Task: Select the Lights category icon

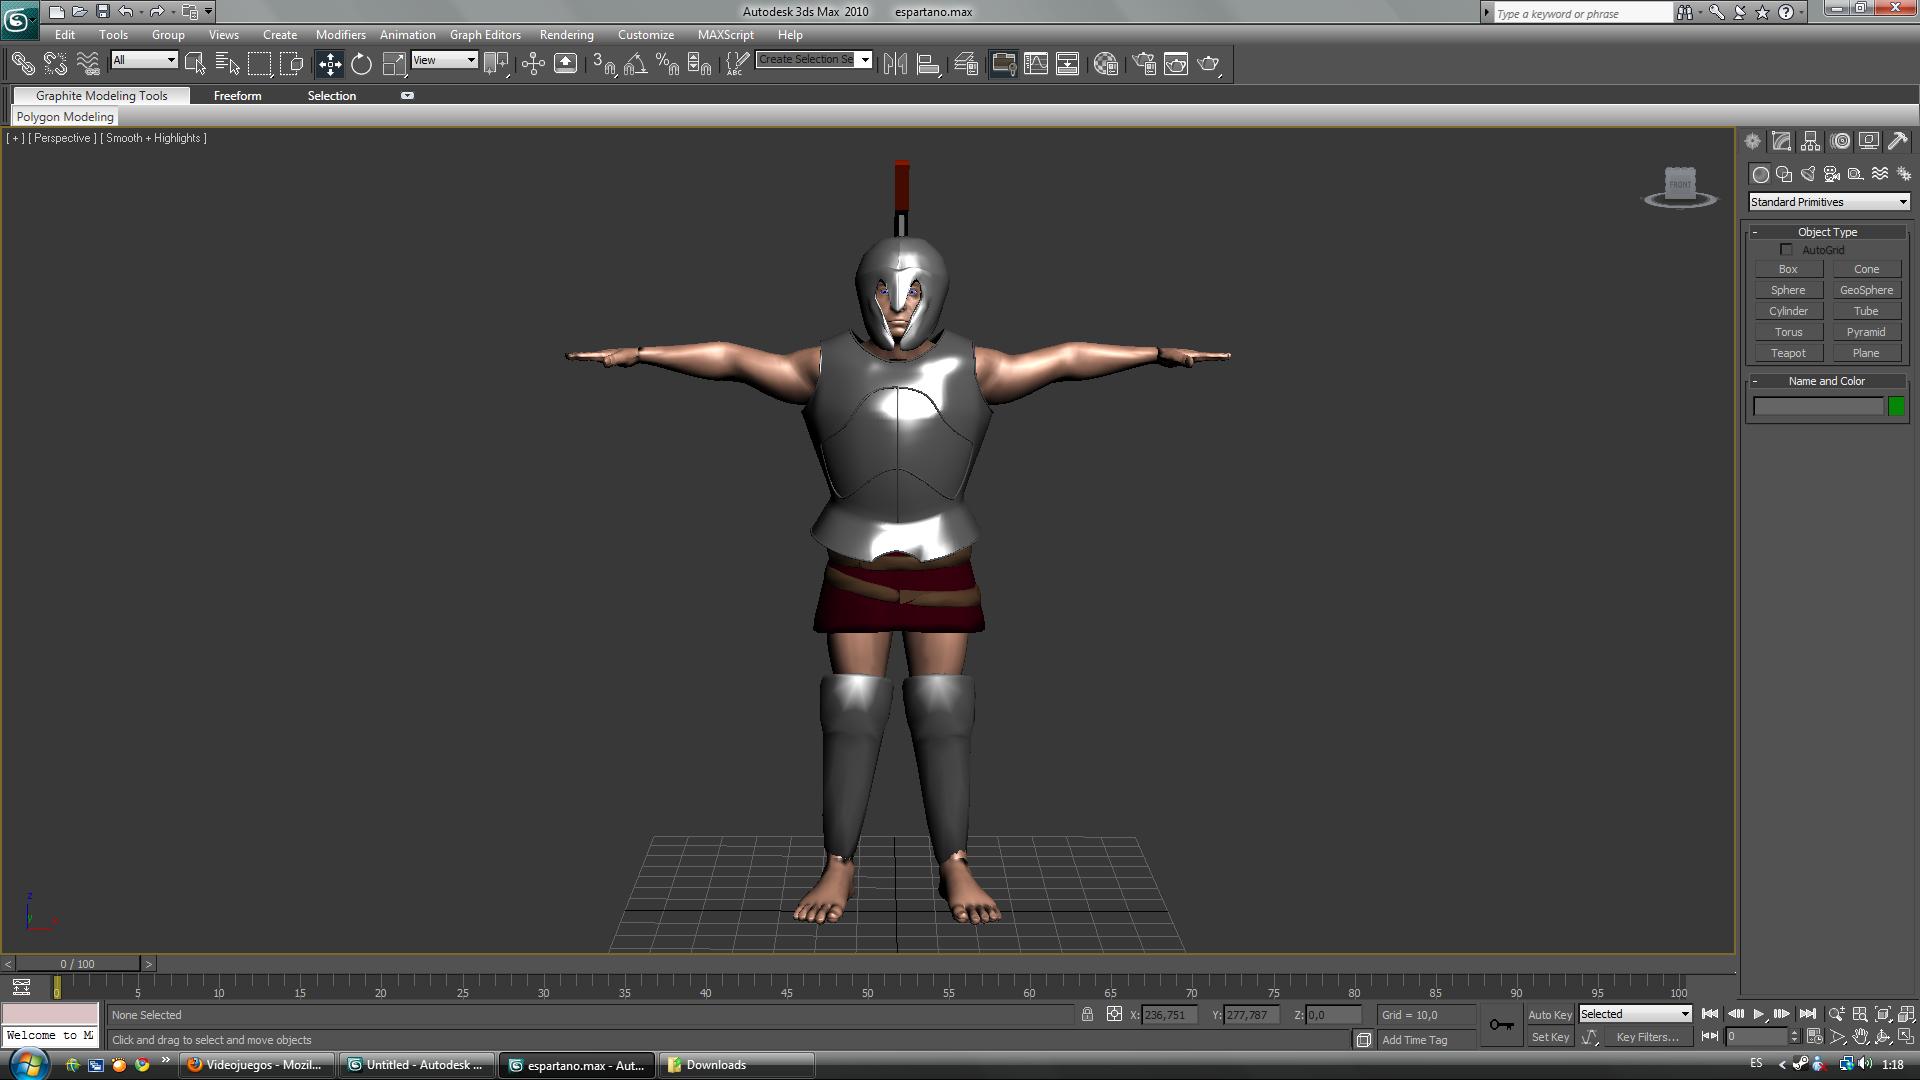Action: 1808,174
